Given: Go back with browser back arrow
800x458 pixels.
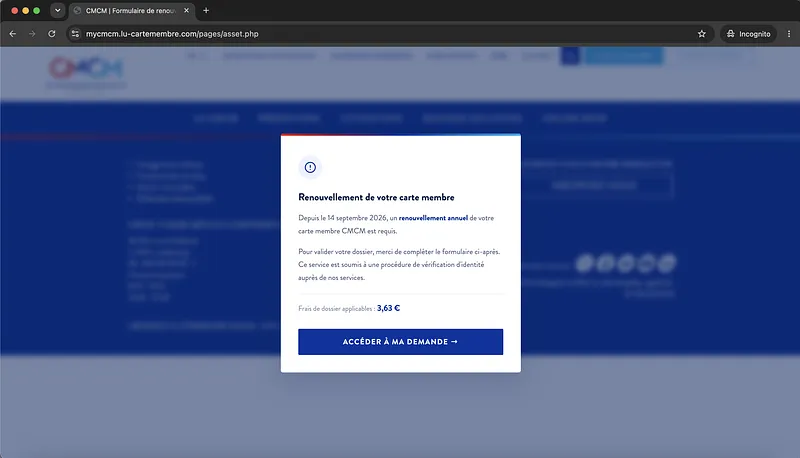Looking at the screenshot, I should pos(13,34).
